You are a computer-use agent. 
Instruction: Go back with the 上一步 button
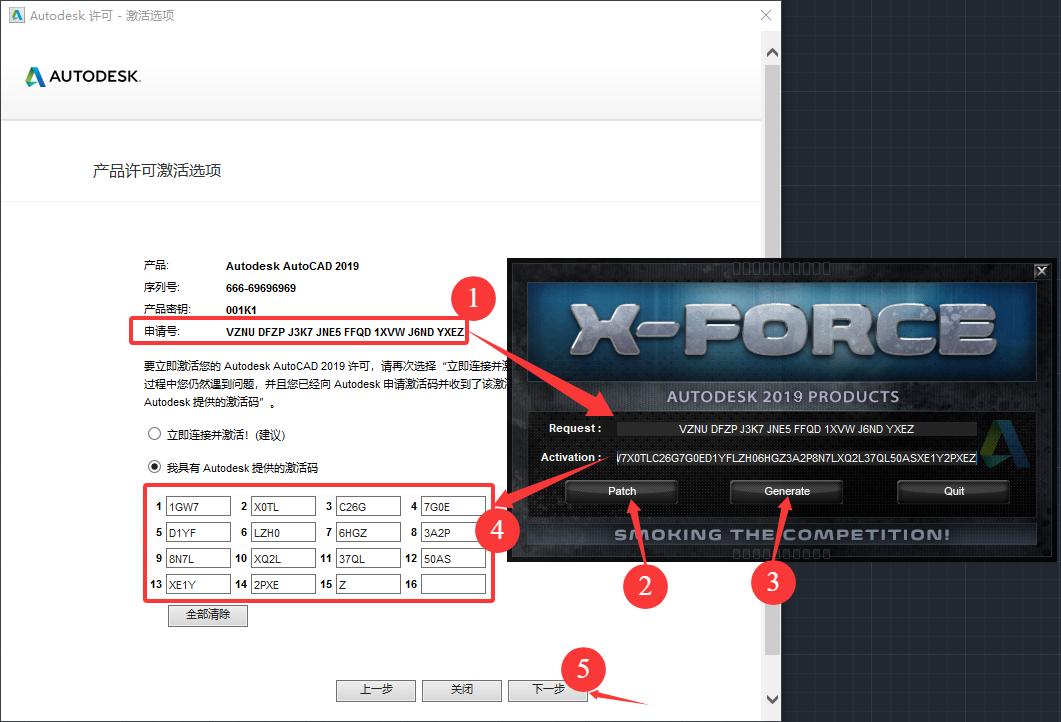[x=375, y=690]
